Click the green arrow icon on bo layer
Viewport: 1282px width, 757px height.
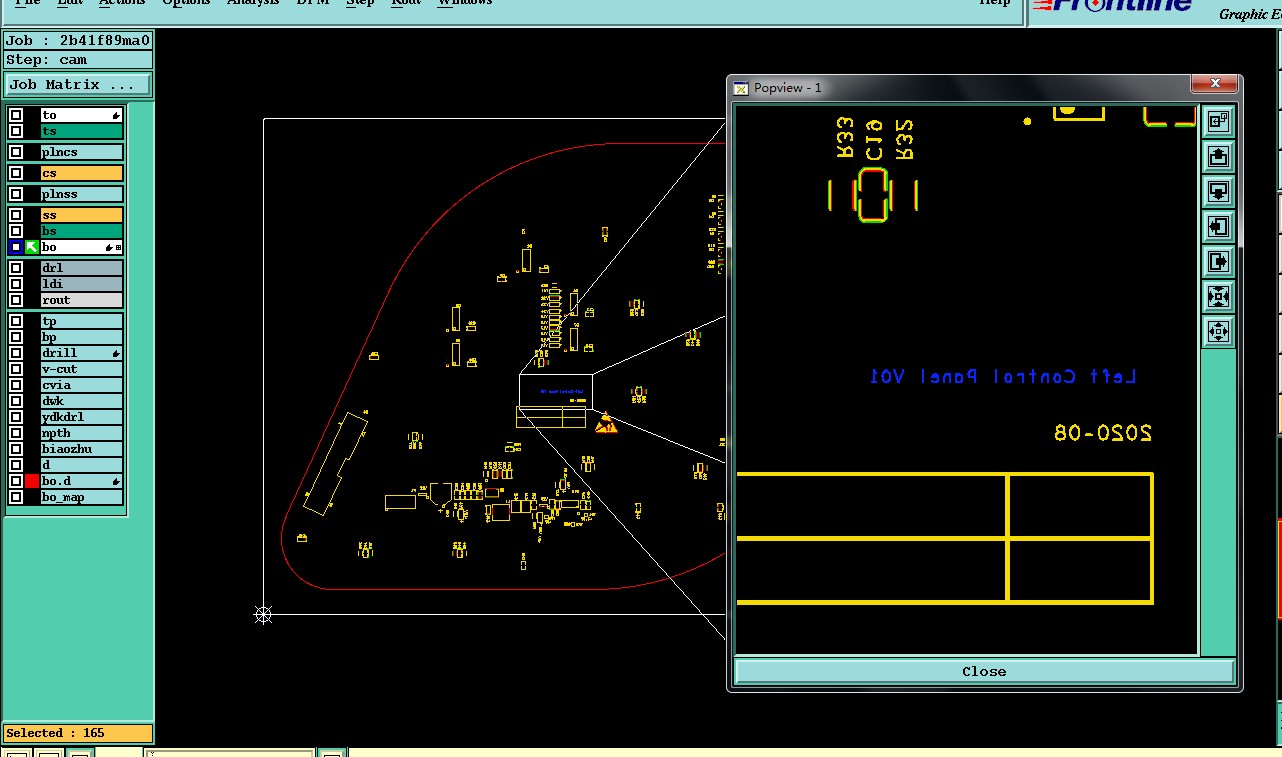pos(32,247)
